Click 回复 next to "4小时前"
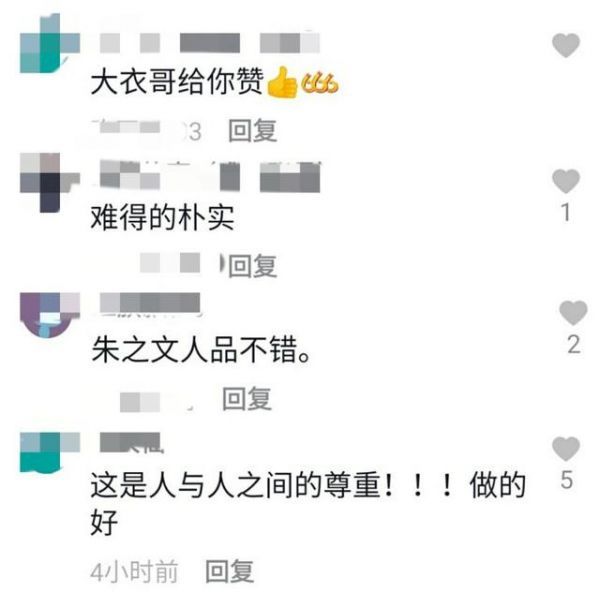600x592 pixels. tap(230, 571)
